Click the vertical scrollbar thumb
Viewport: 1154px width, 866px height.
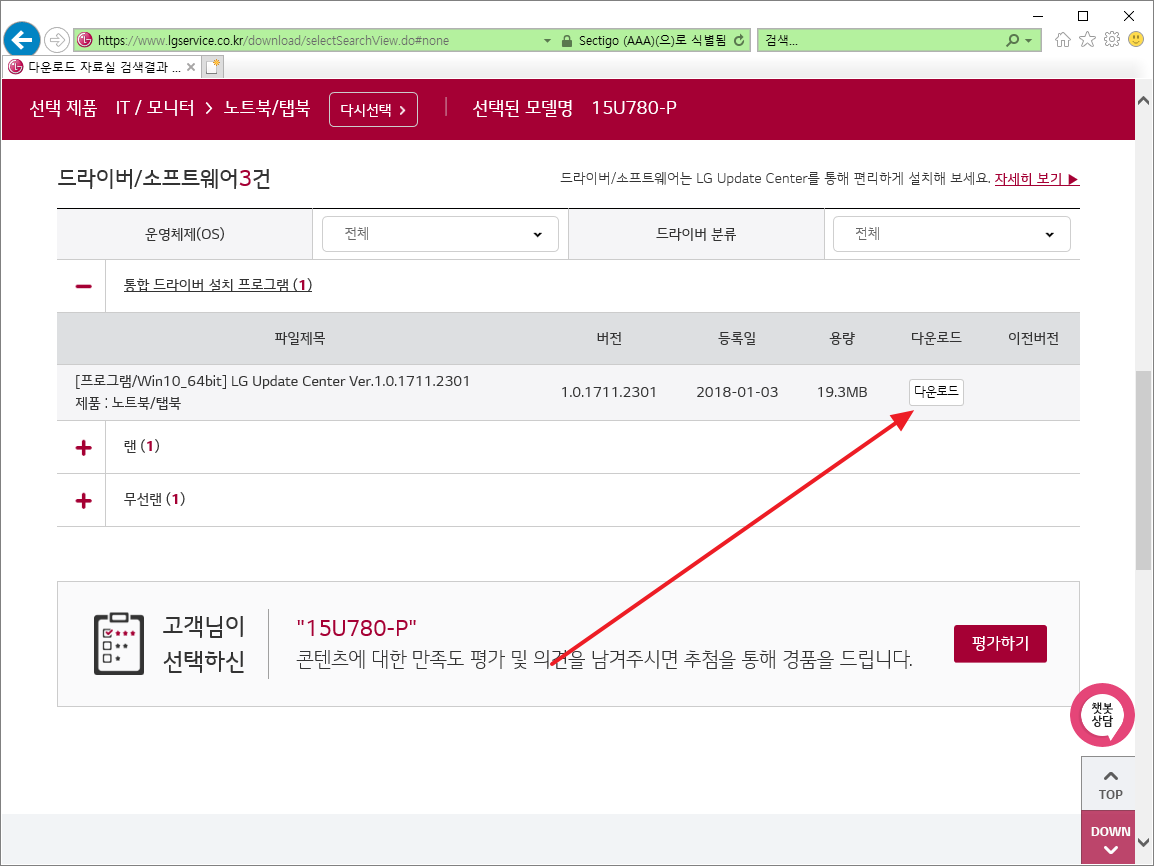click(1143, 471)
